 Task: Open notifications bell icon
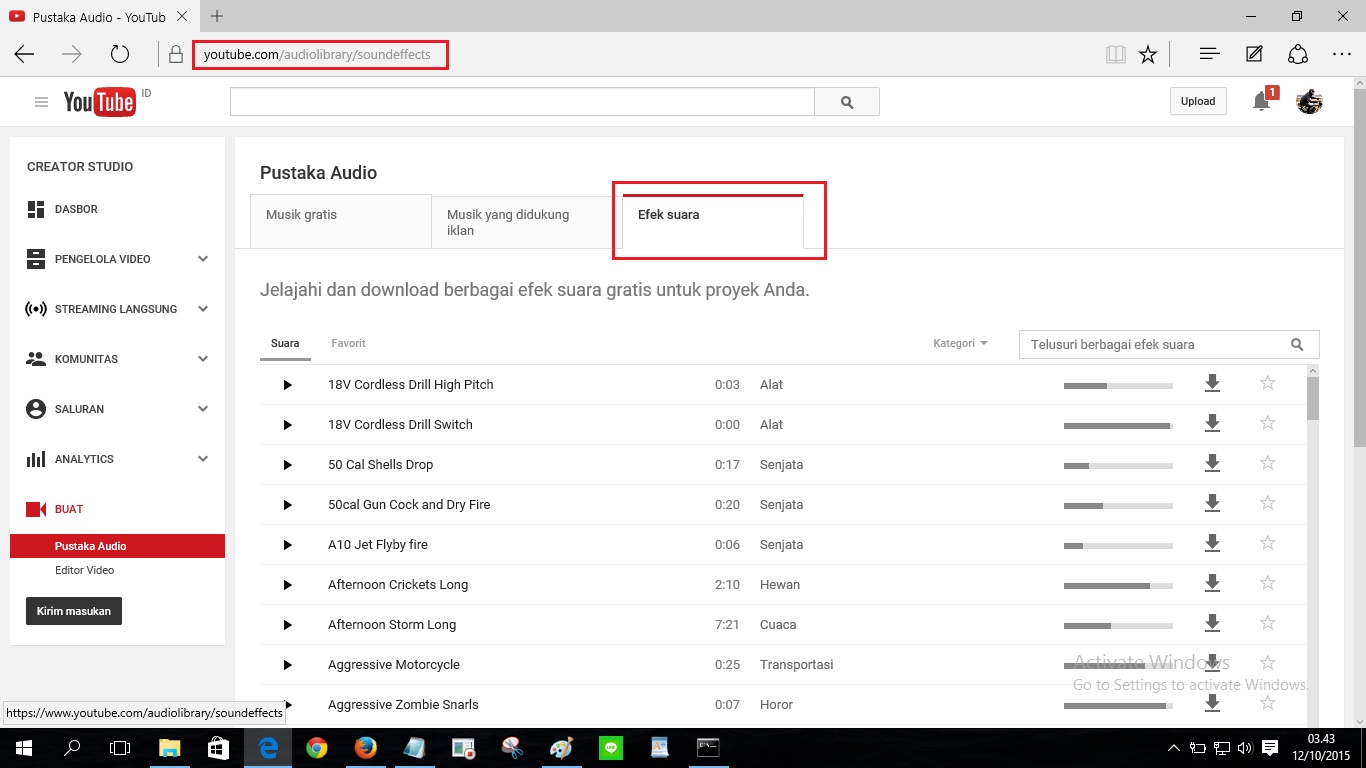pyautogui.click(x=1262, y=102)
